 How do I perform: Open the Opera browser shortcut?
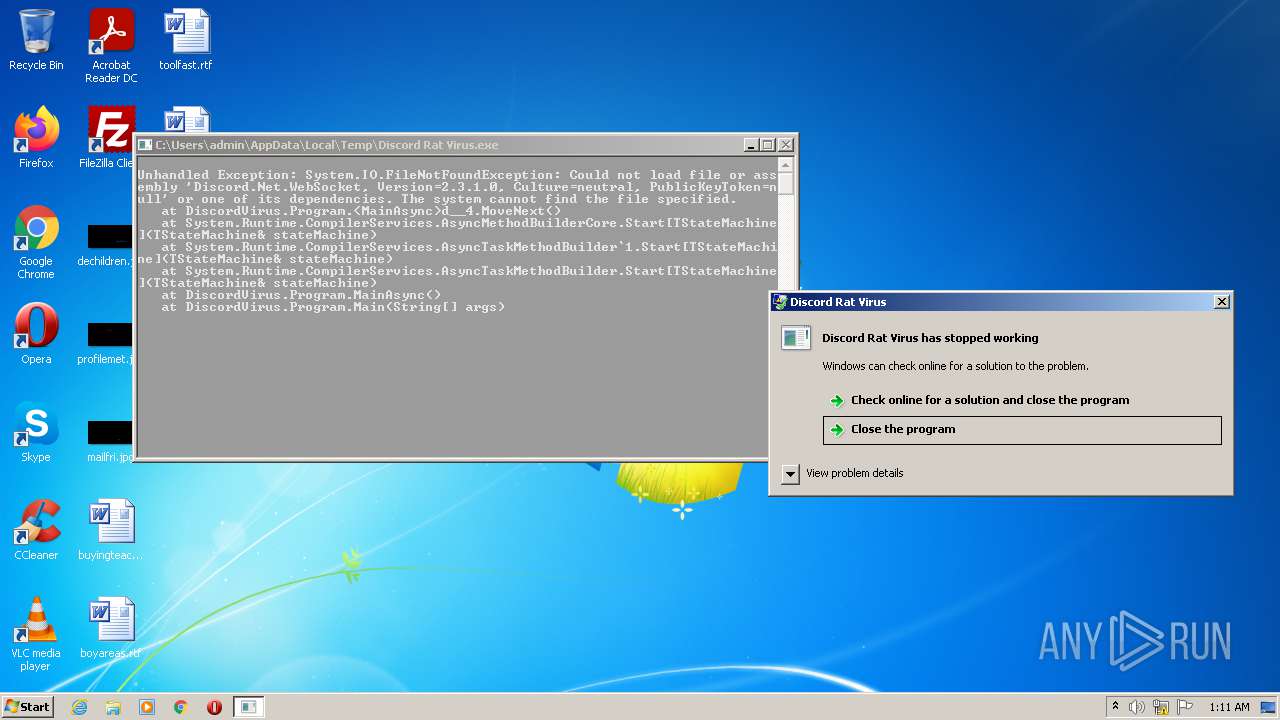point(36,334)
